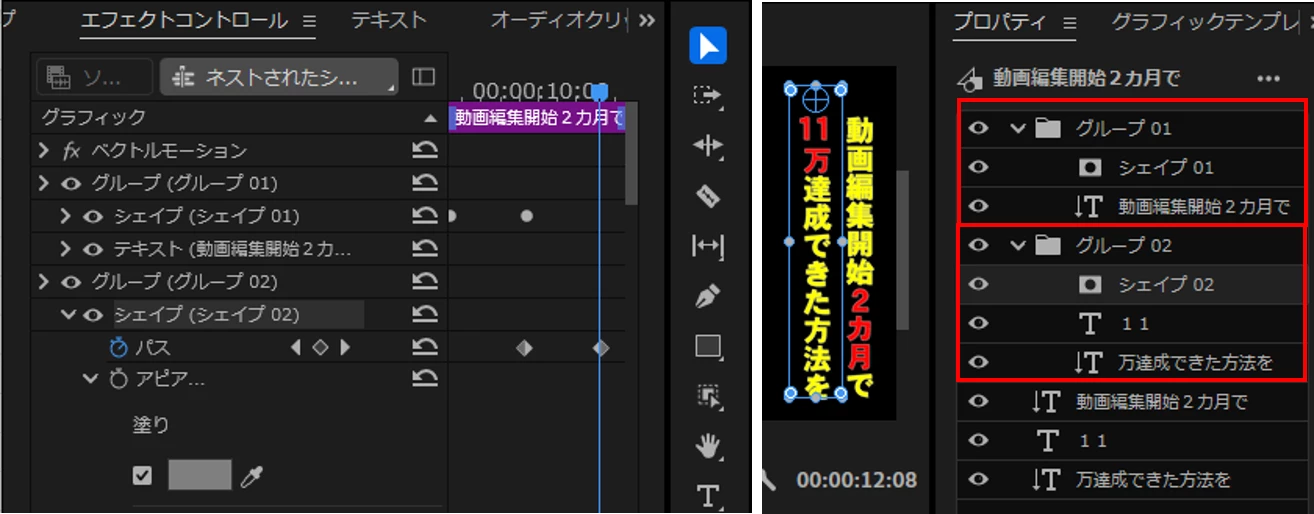
Task: Go to next パス keyframe
Action: [345, 348]
